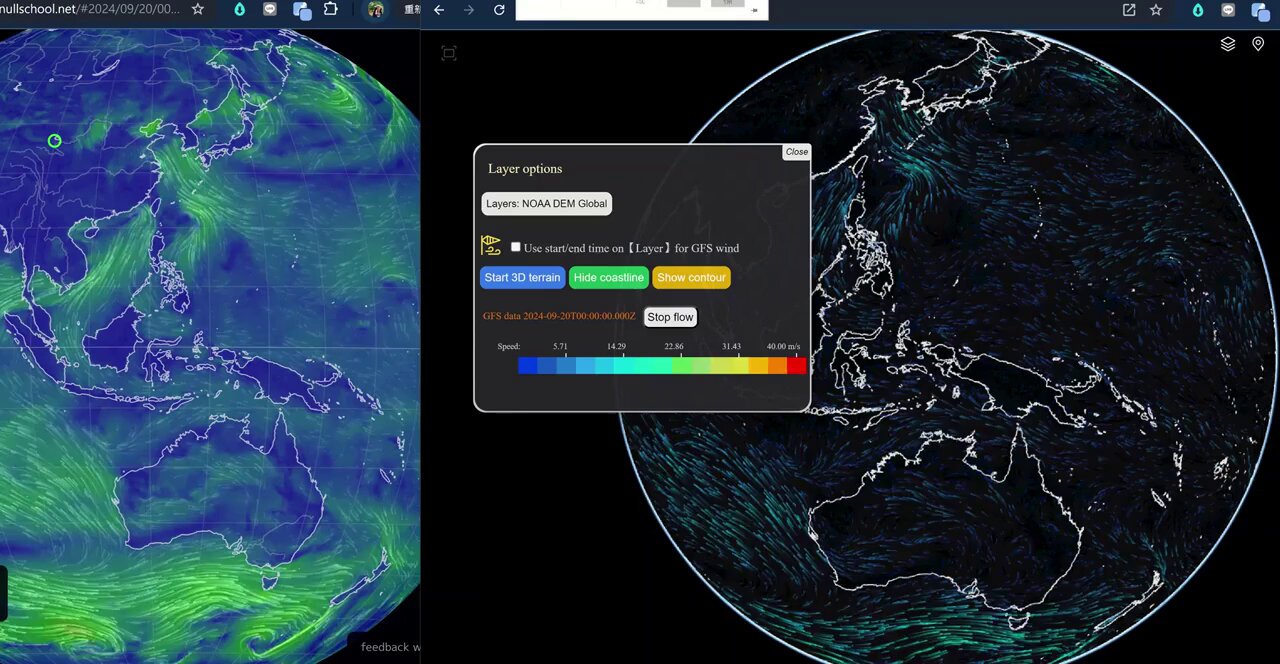
Task: Click the teal water-drop extension in right browser
Action: click(x=1198, y=10)
